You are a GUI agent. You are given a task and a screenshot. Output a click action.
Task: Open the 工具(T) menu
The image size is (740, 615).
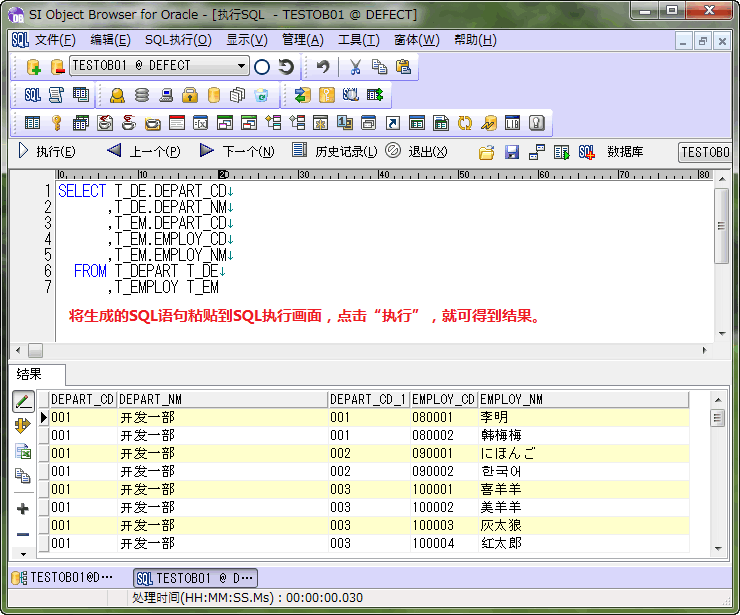coord(358,40)
